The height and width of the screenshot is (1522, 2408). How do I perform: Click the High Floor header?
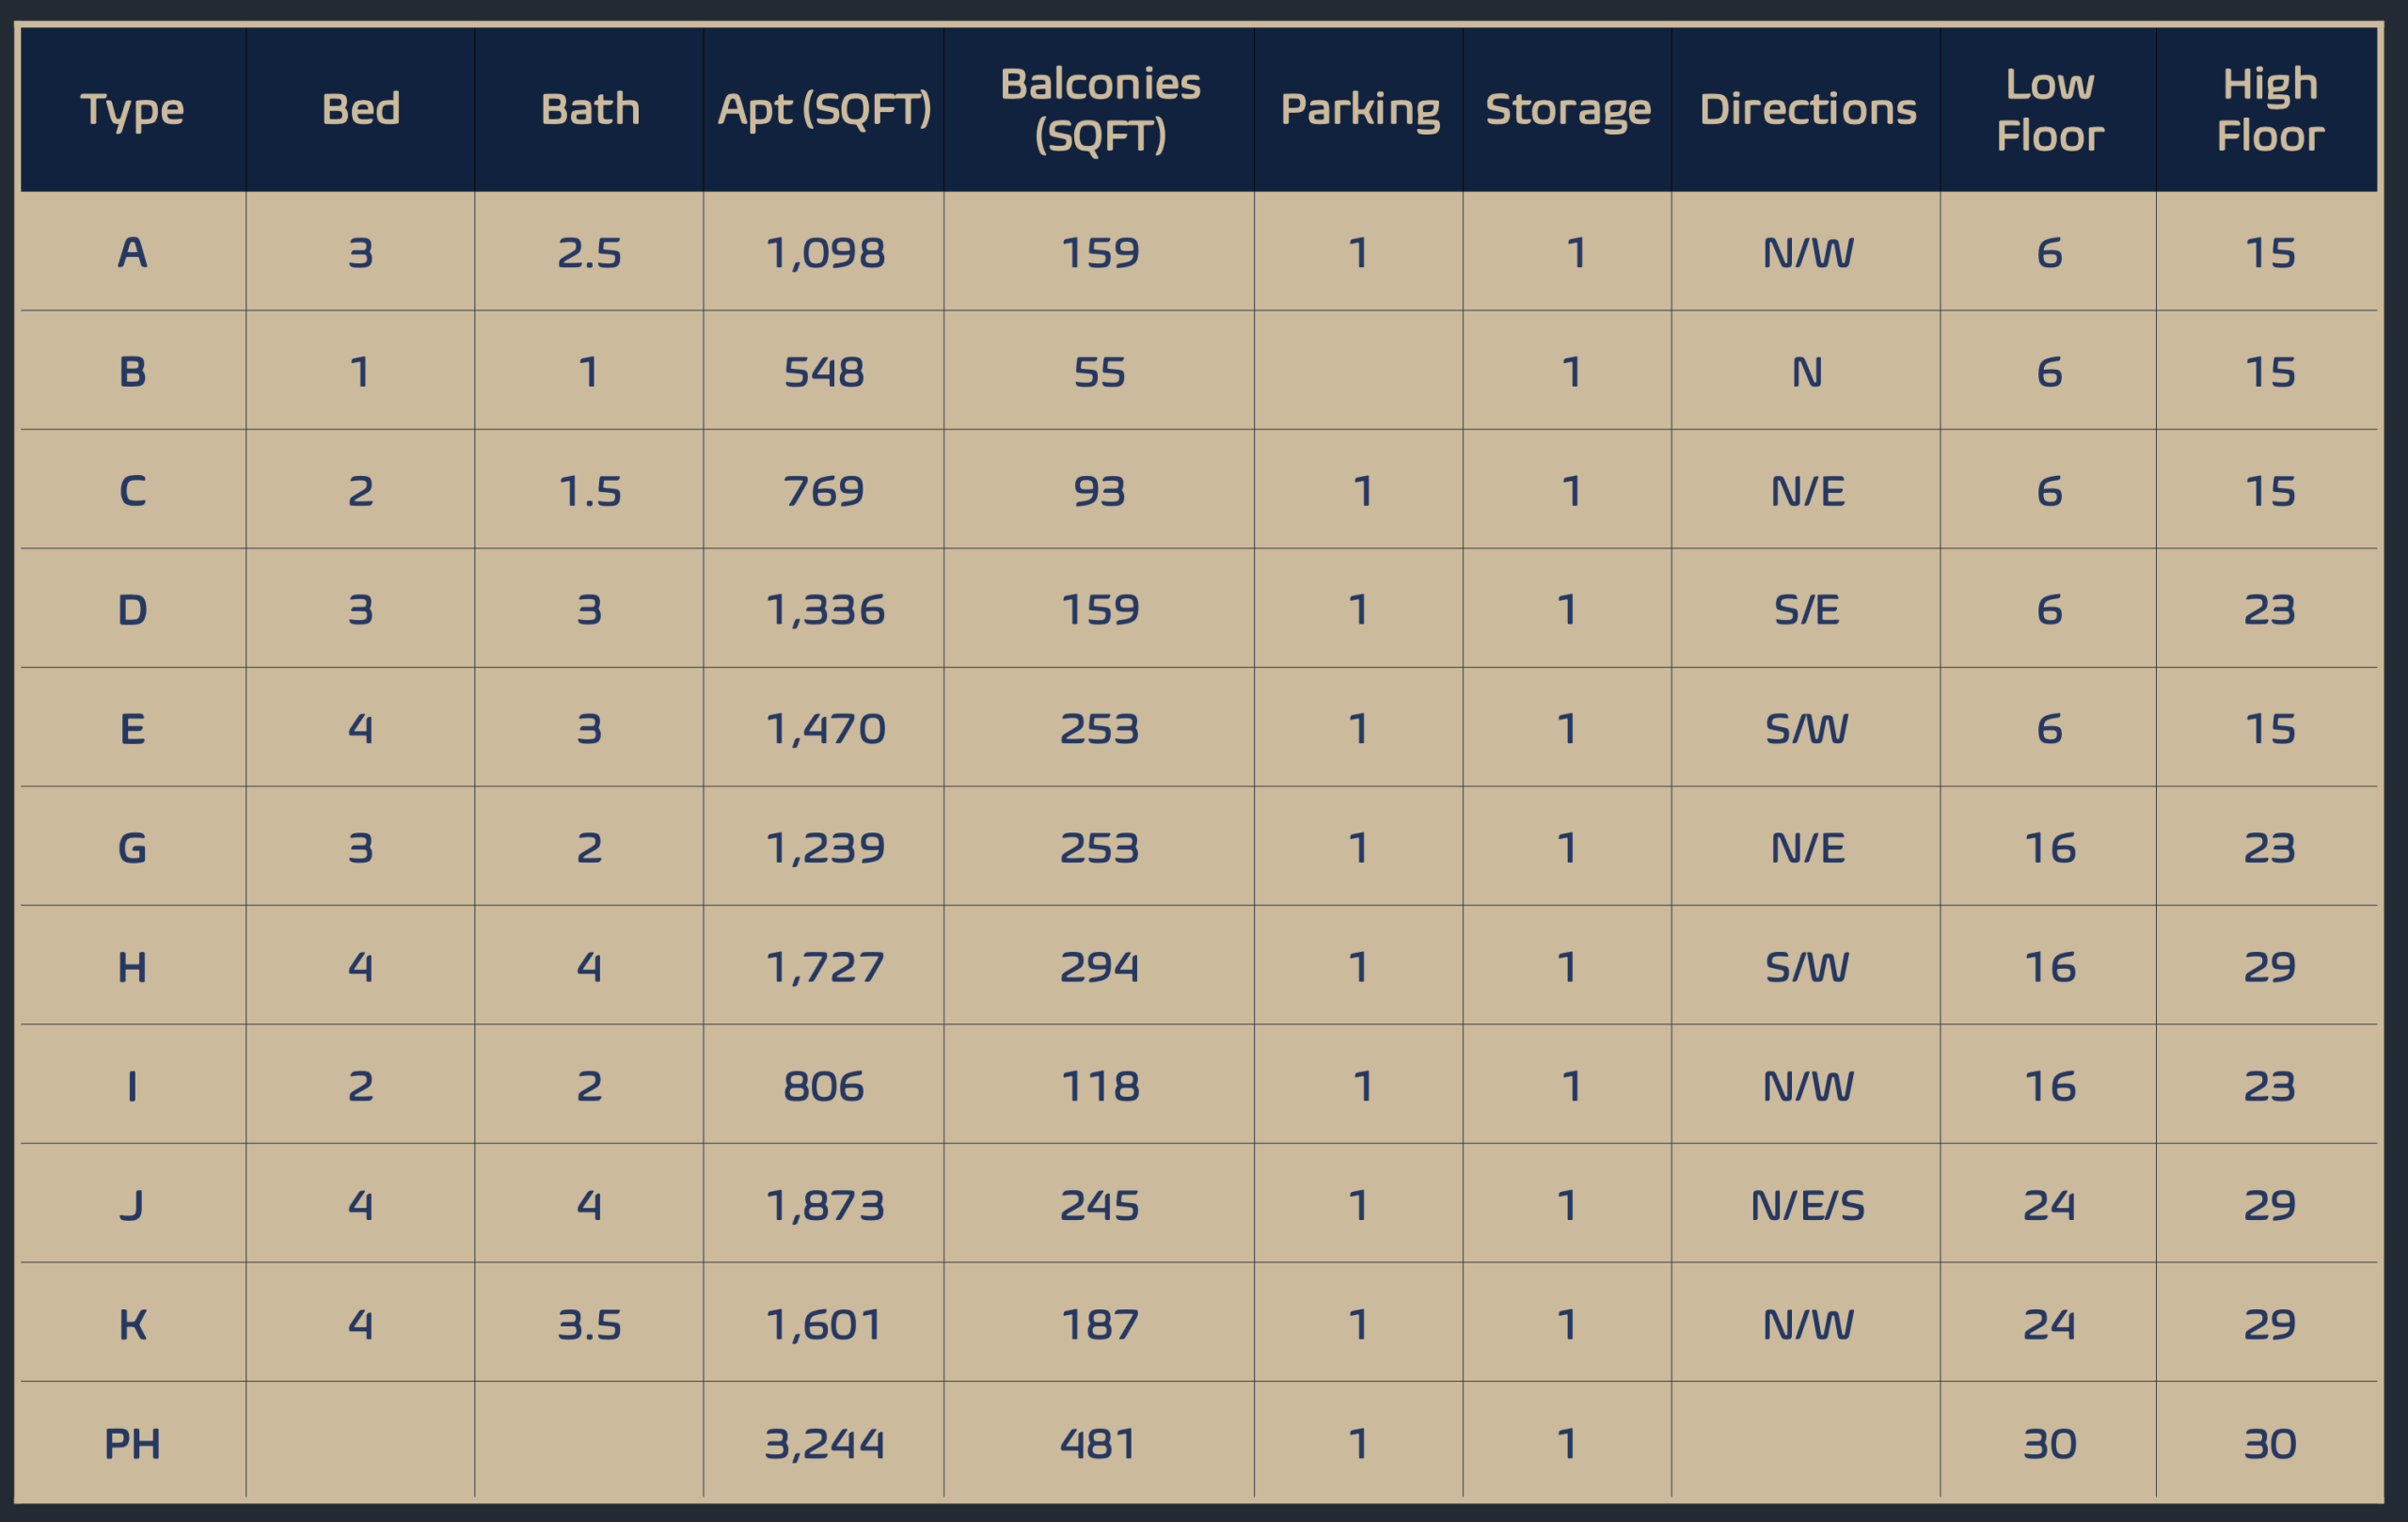click(2269, 109)
